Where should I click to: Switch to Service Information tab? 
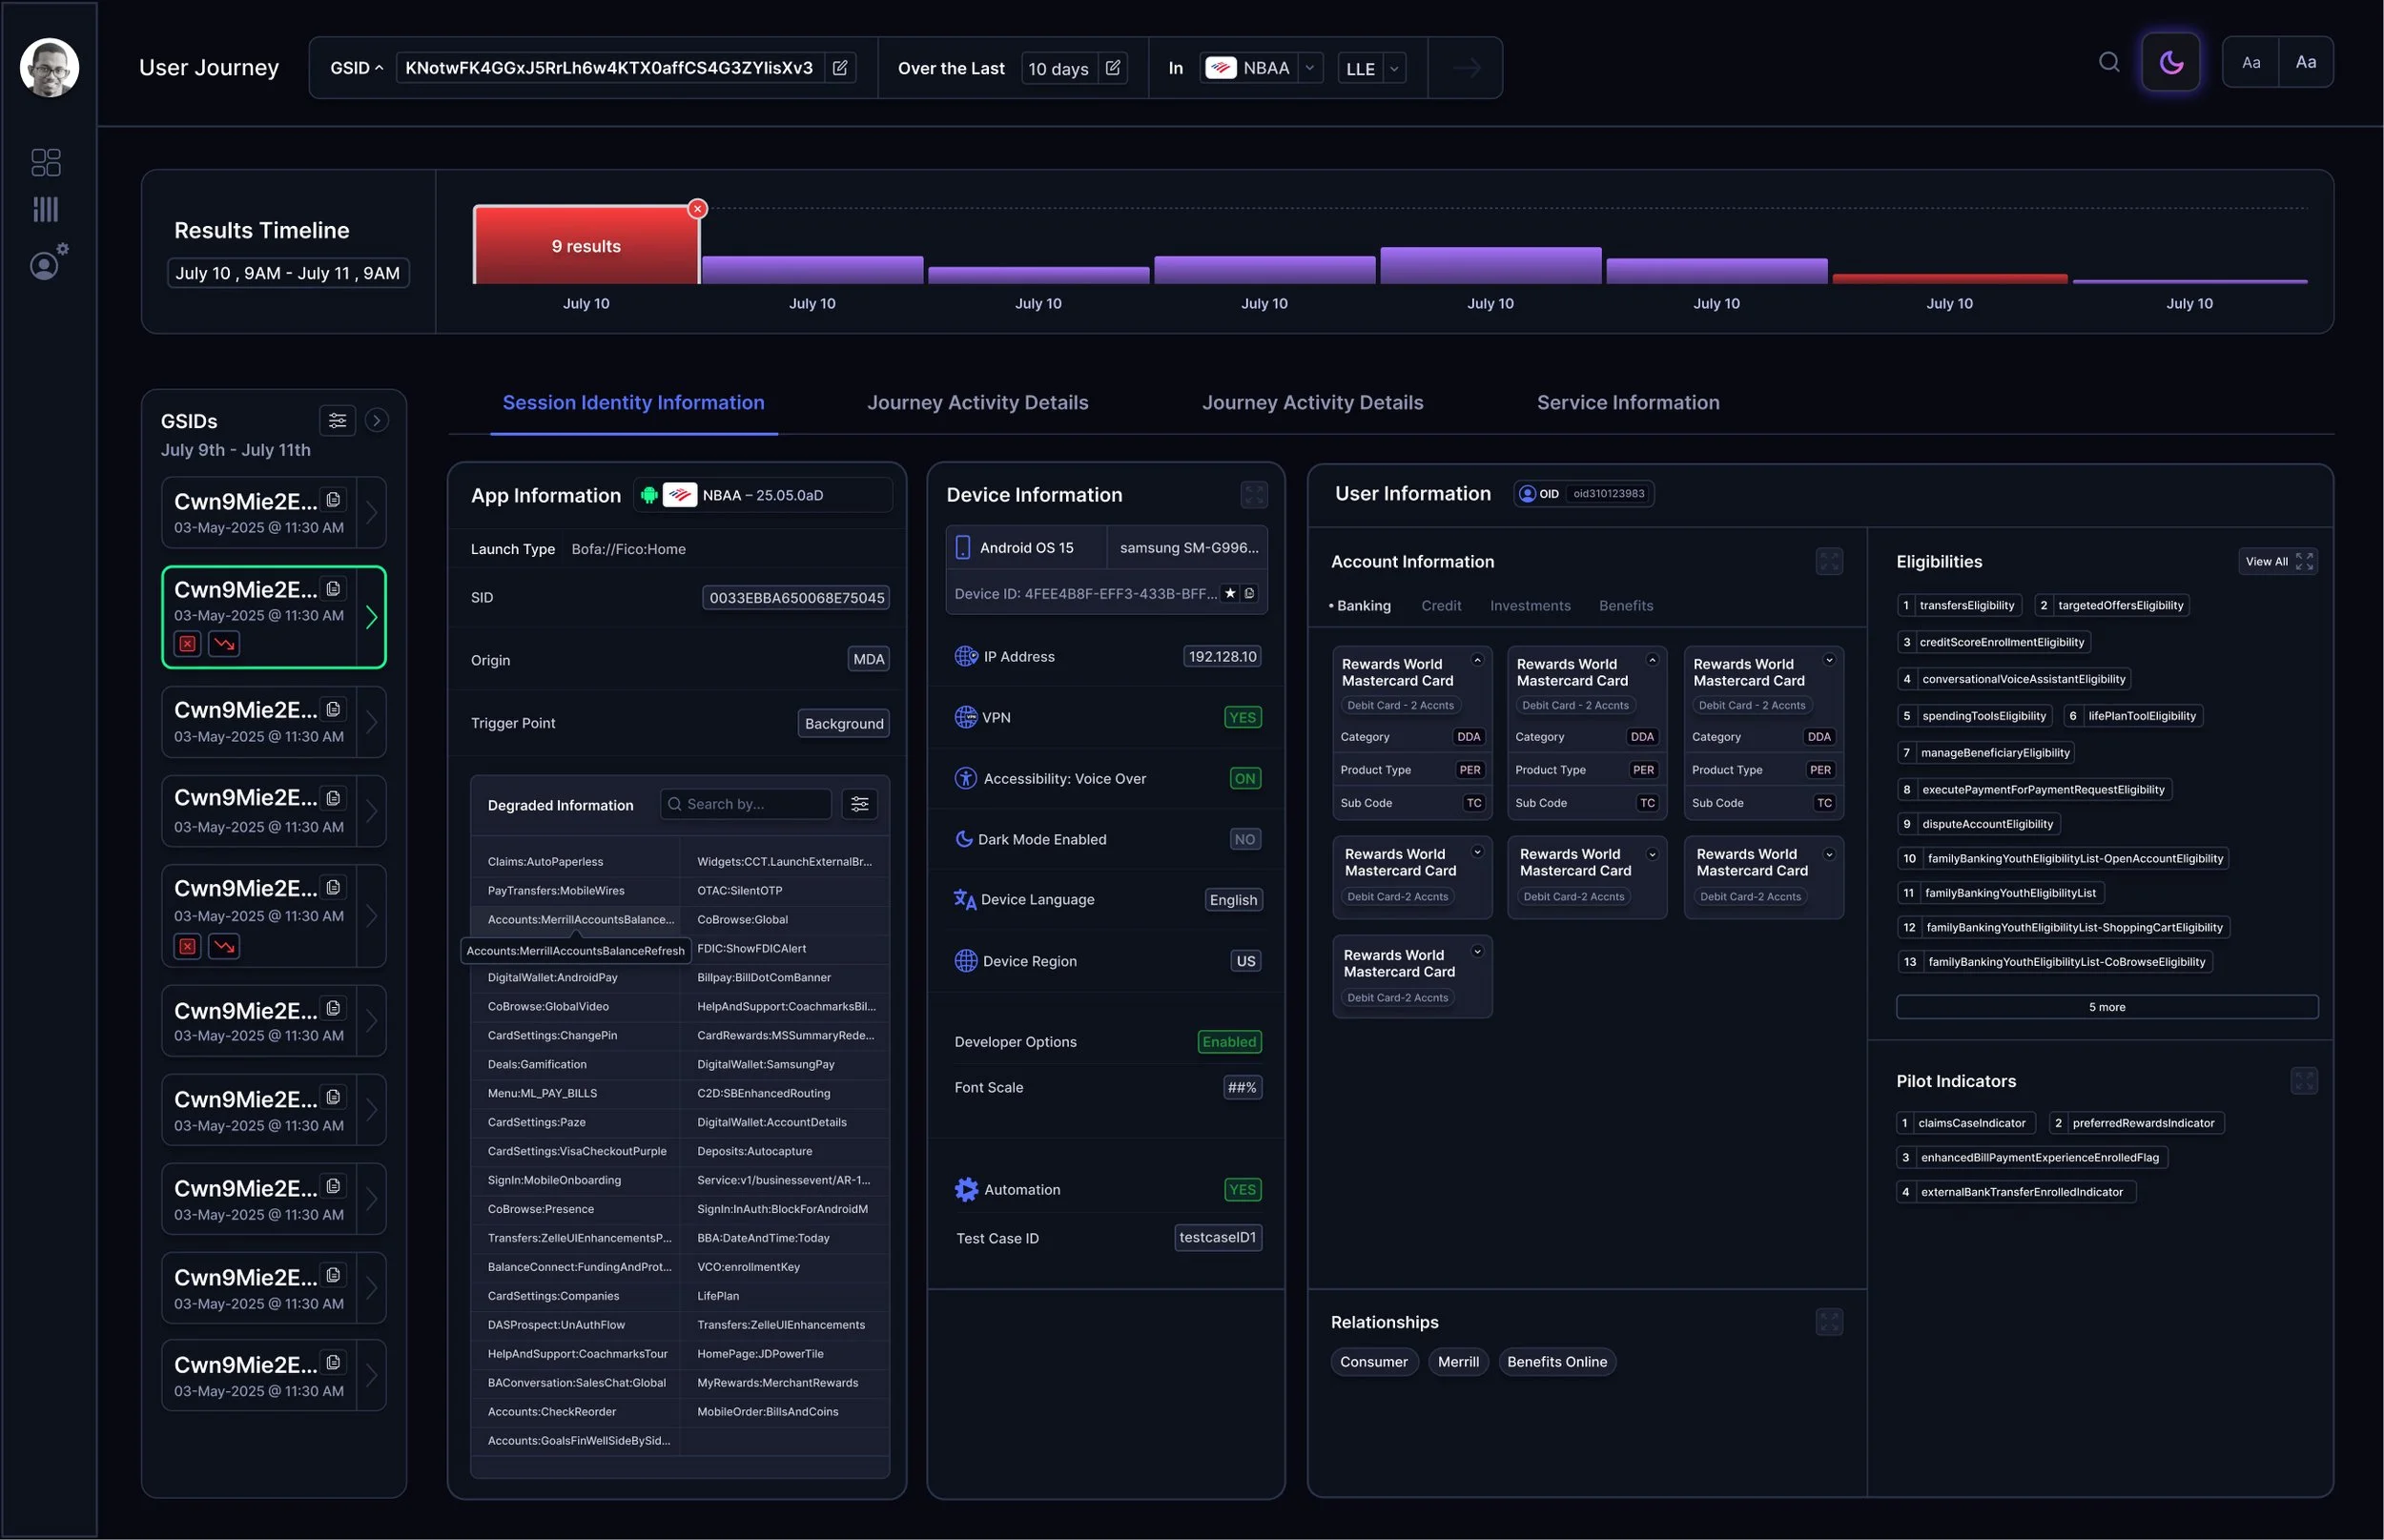click(x=1627, y=402)
